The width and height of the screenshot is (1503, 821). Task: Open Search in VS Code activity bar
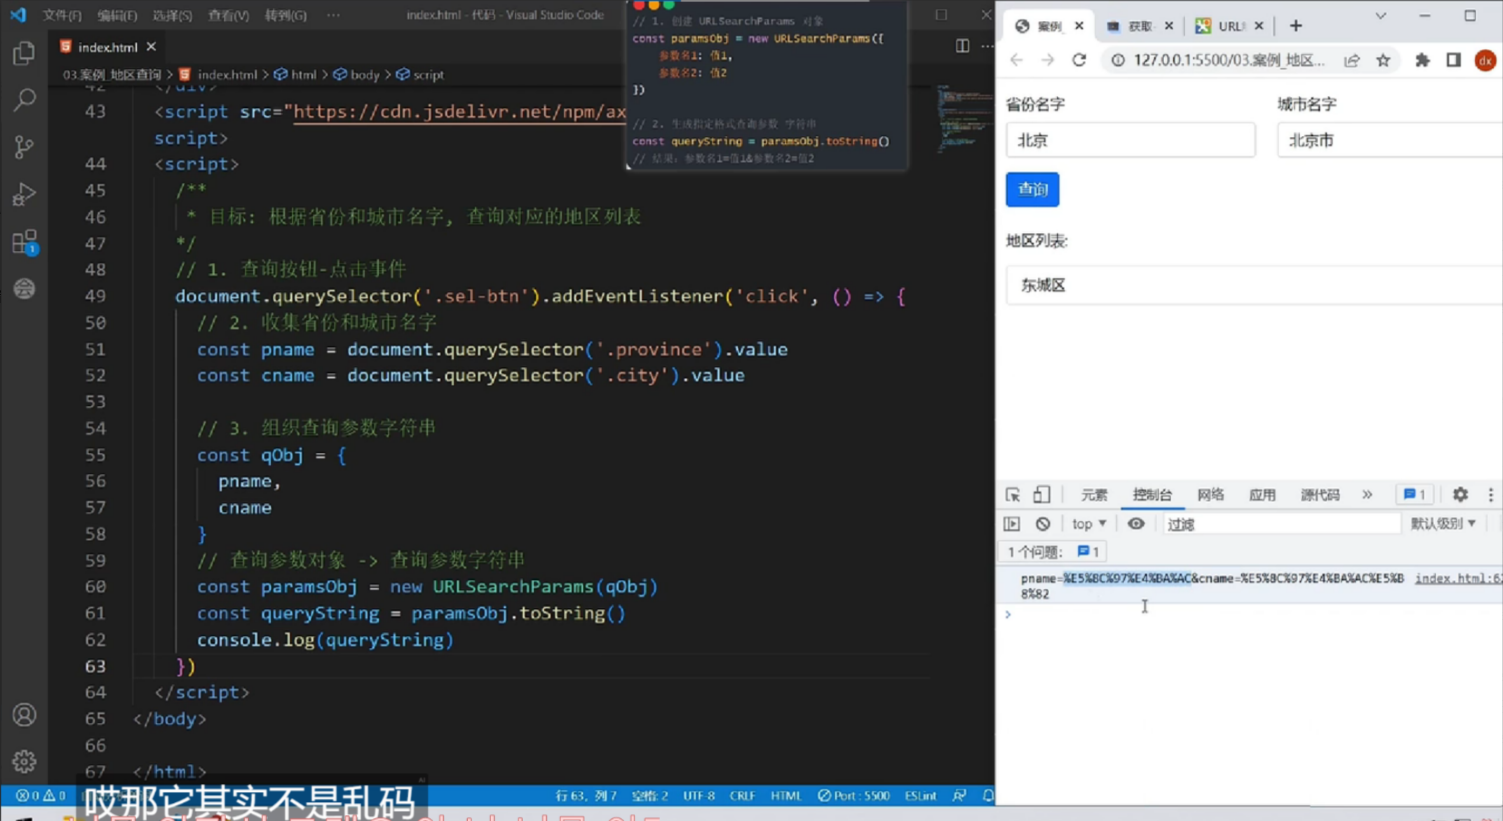25,99
